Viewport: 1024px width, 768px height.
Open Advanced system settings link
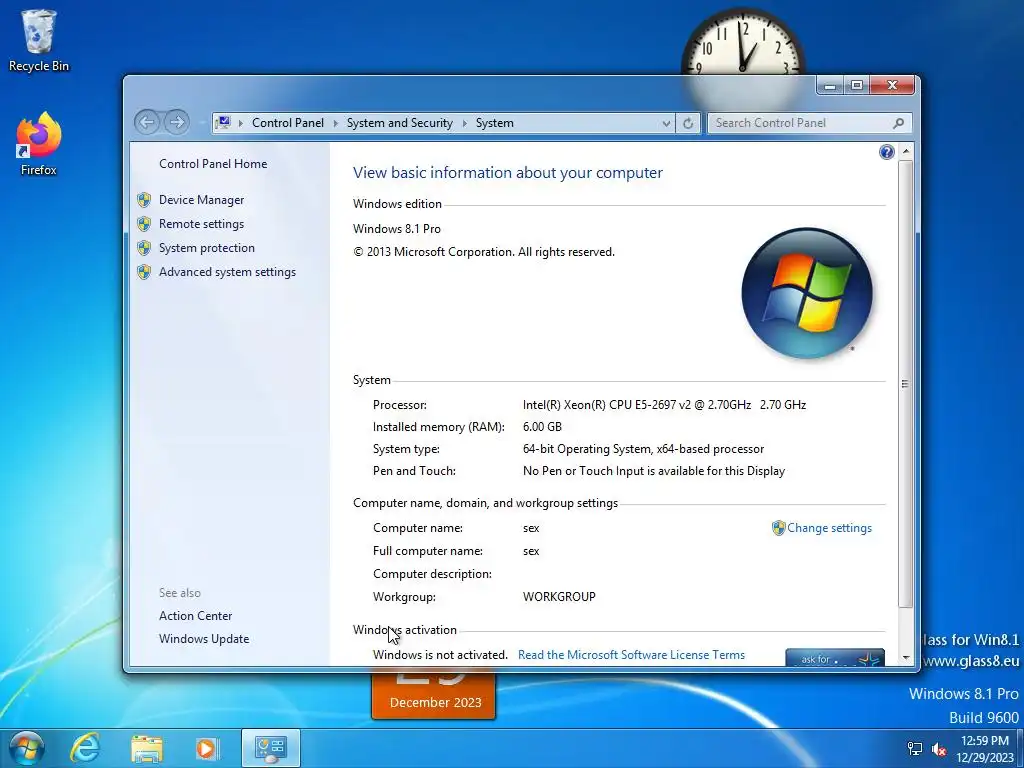[227, 272]
